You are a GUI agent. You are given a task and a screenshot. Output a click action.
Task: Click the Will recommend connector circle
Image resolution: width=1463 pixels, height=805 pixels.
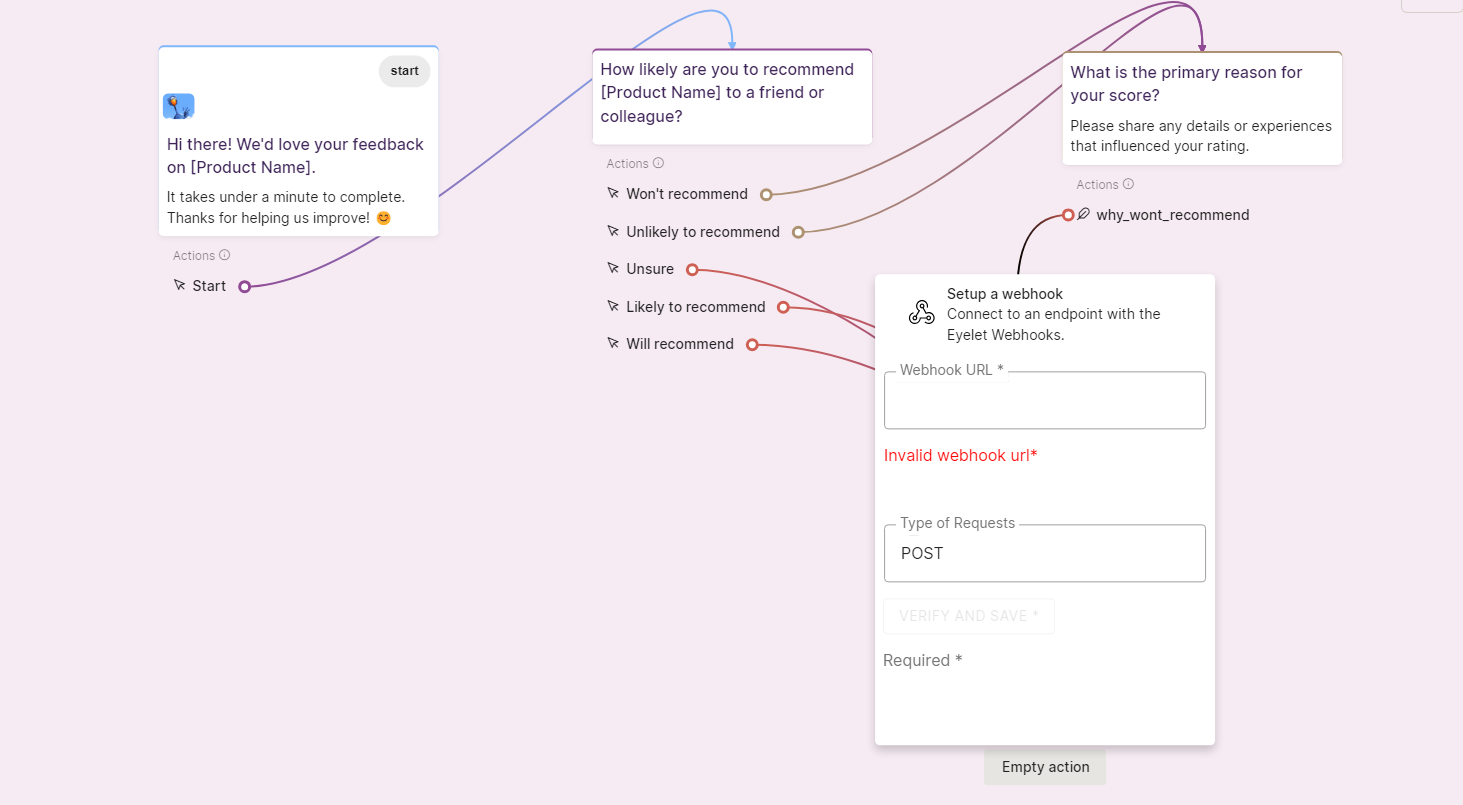pyautogui.click(x=752, y=345)
